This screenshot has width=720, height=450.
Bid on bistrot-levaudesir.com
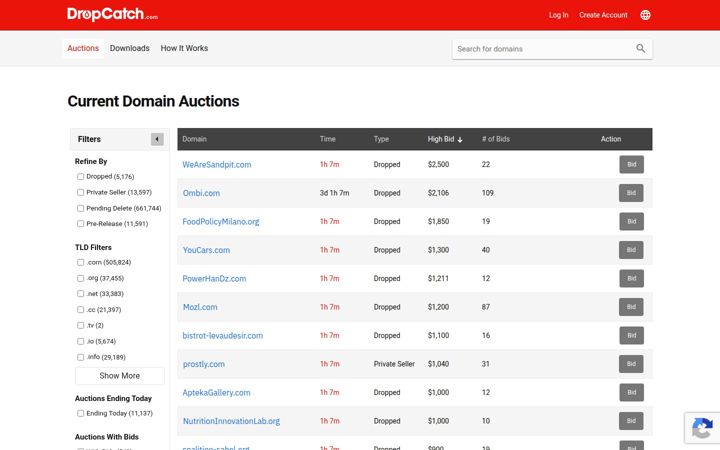click(x=631, y=335)
